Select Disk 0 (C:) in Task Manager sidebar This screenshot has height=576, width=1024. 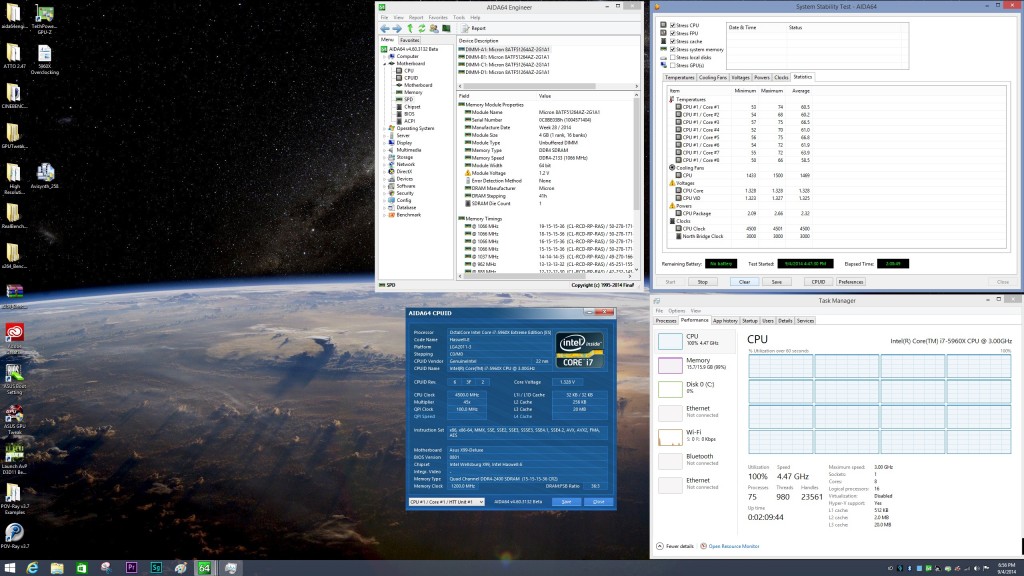coord(695,389)
